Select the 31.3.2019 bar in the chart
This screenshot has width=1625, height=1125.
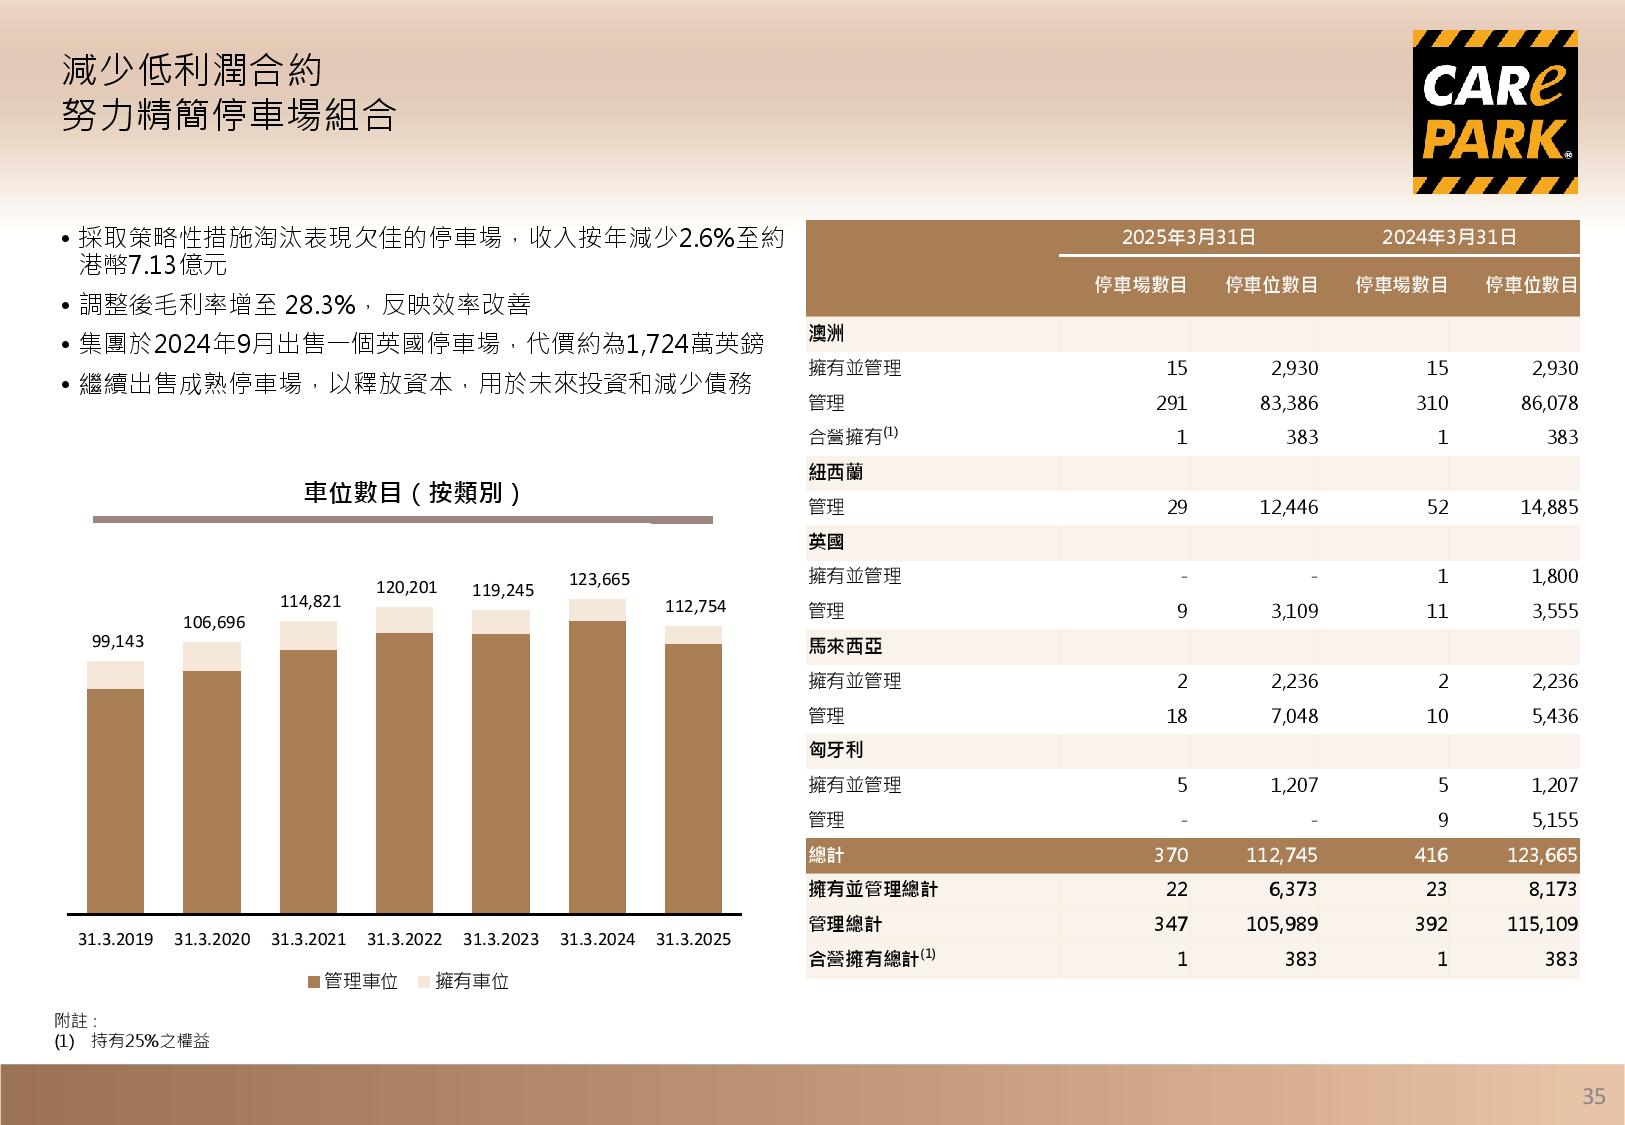tap(115, 790)
